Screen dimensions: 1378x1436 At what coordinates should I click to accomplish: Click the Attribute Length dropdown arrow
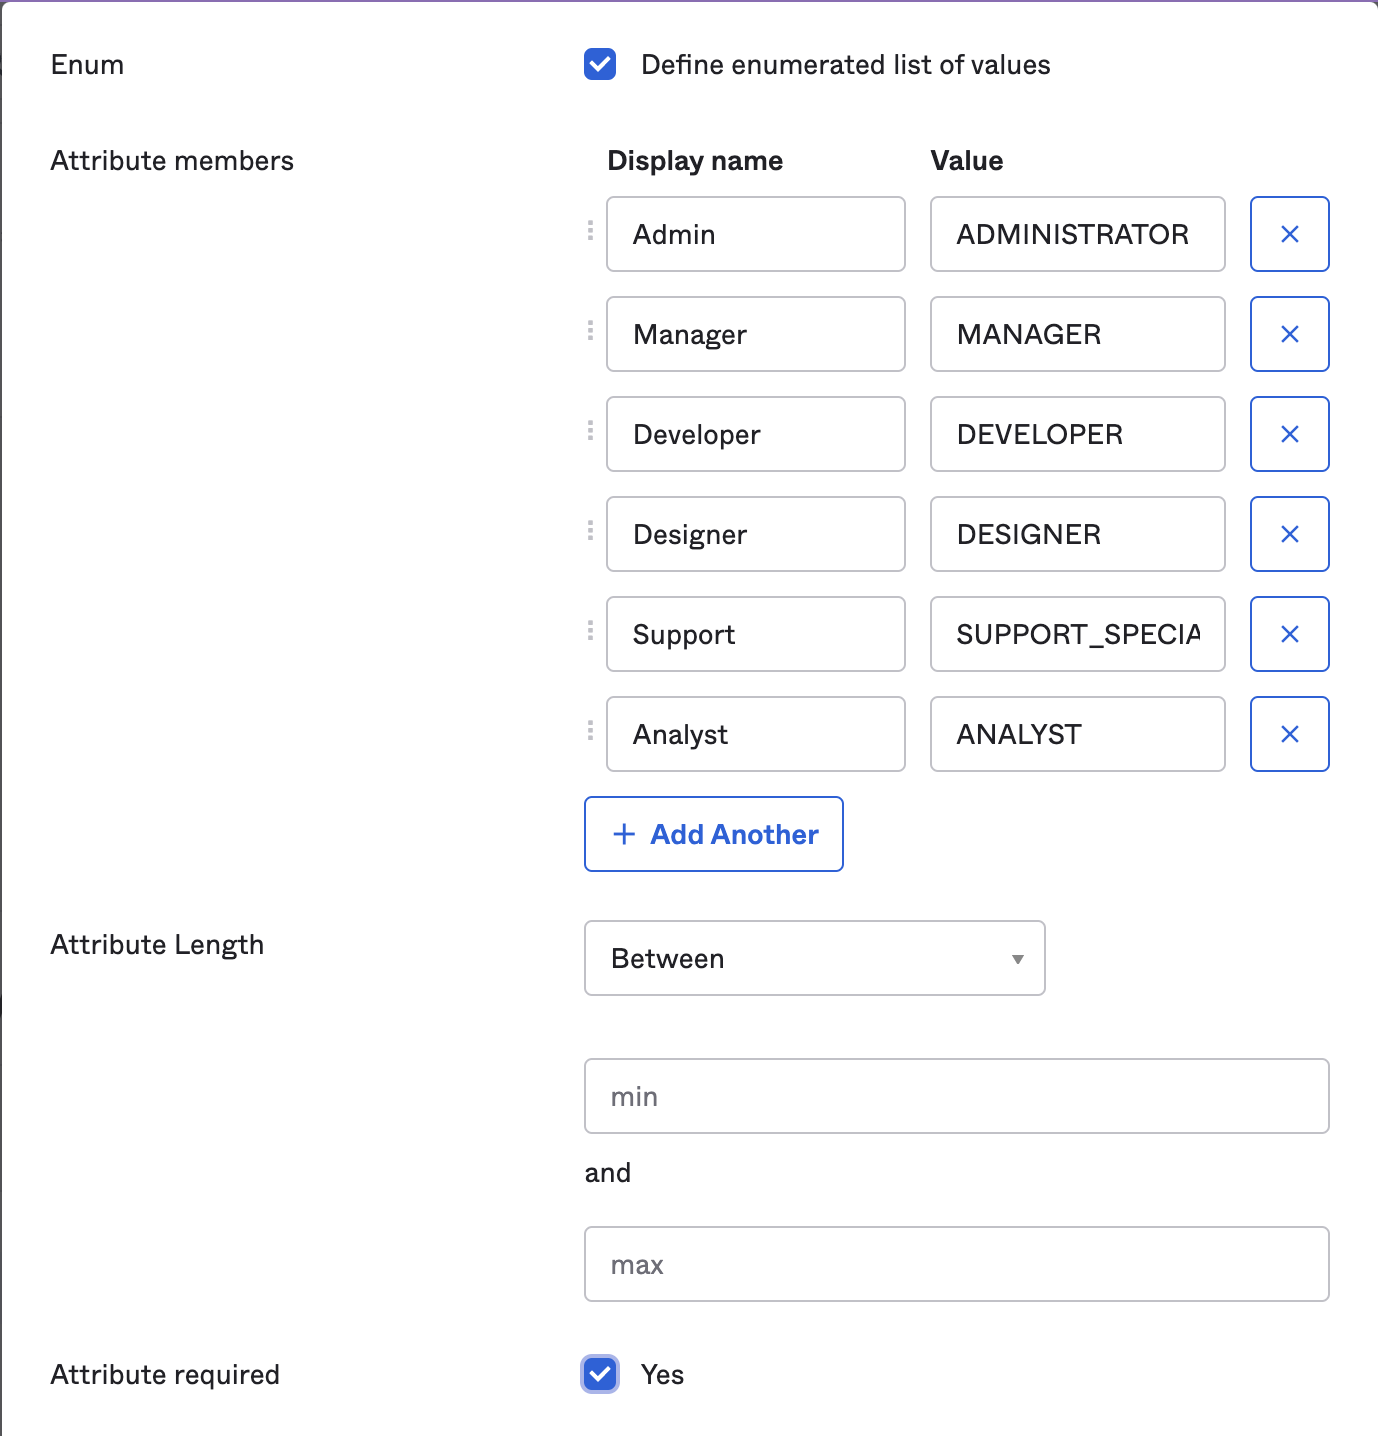(x=1017, y=959)
